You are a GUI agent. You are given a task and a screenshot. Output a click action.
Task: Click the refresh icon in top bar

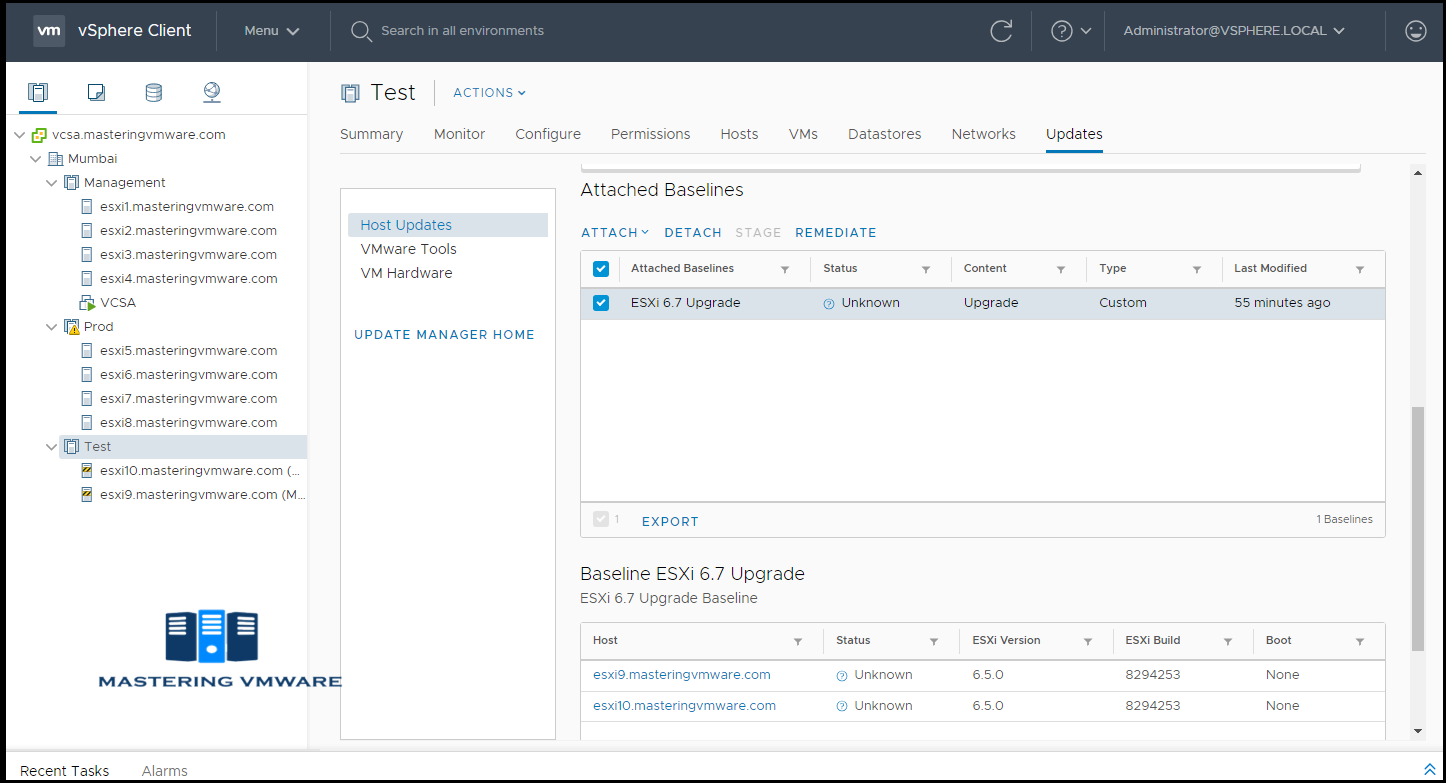[1001, 31]
